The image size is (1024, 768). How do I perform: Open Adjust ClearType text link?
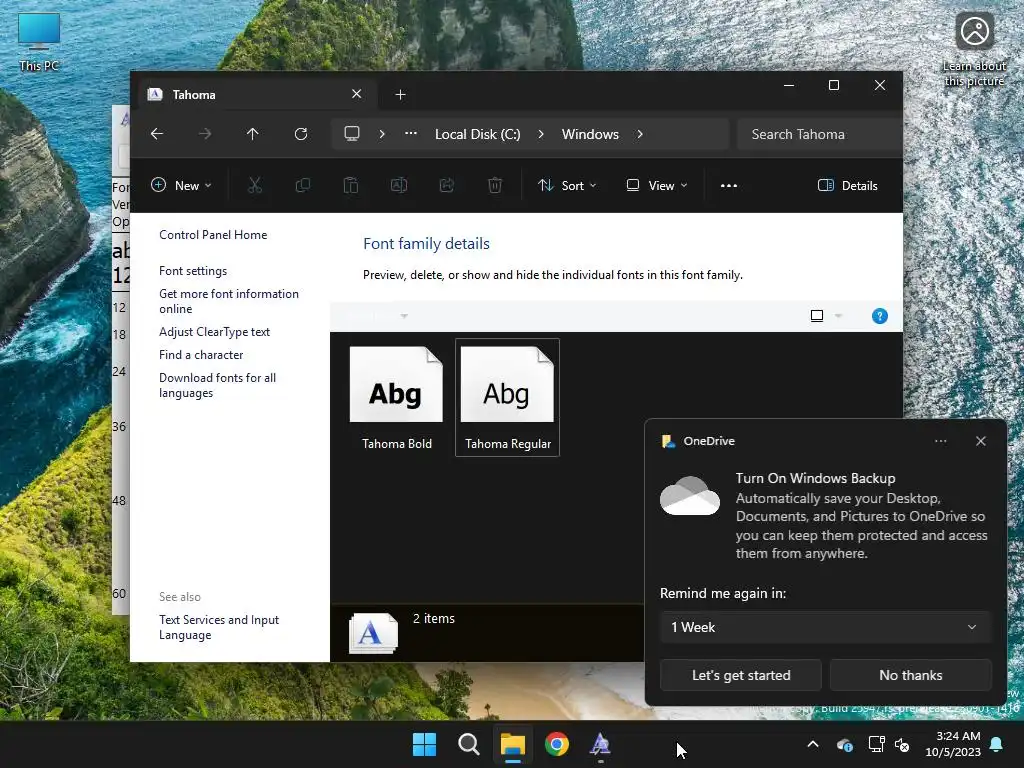(x=214, y=332)
